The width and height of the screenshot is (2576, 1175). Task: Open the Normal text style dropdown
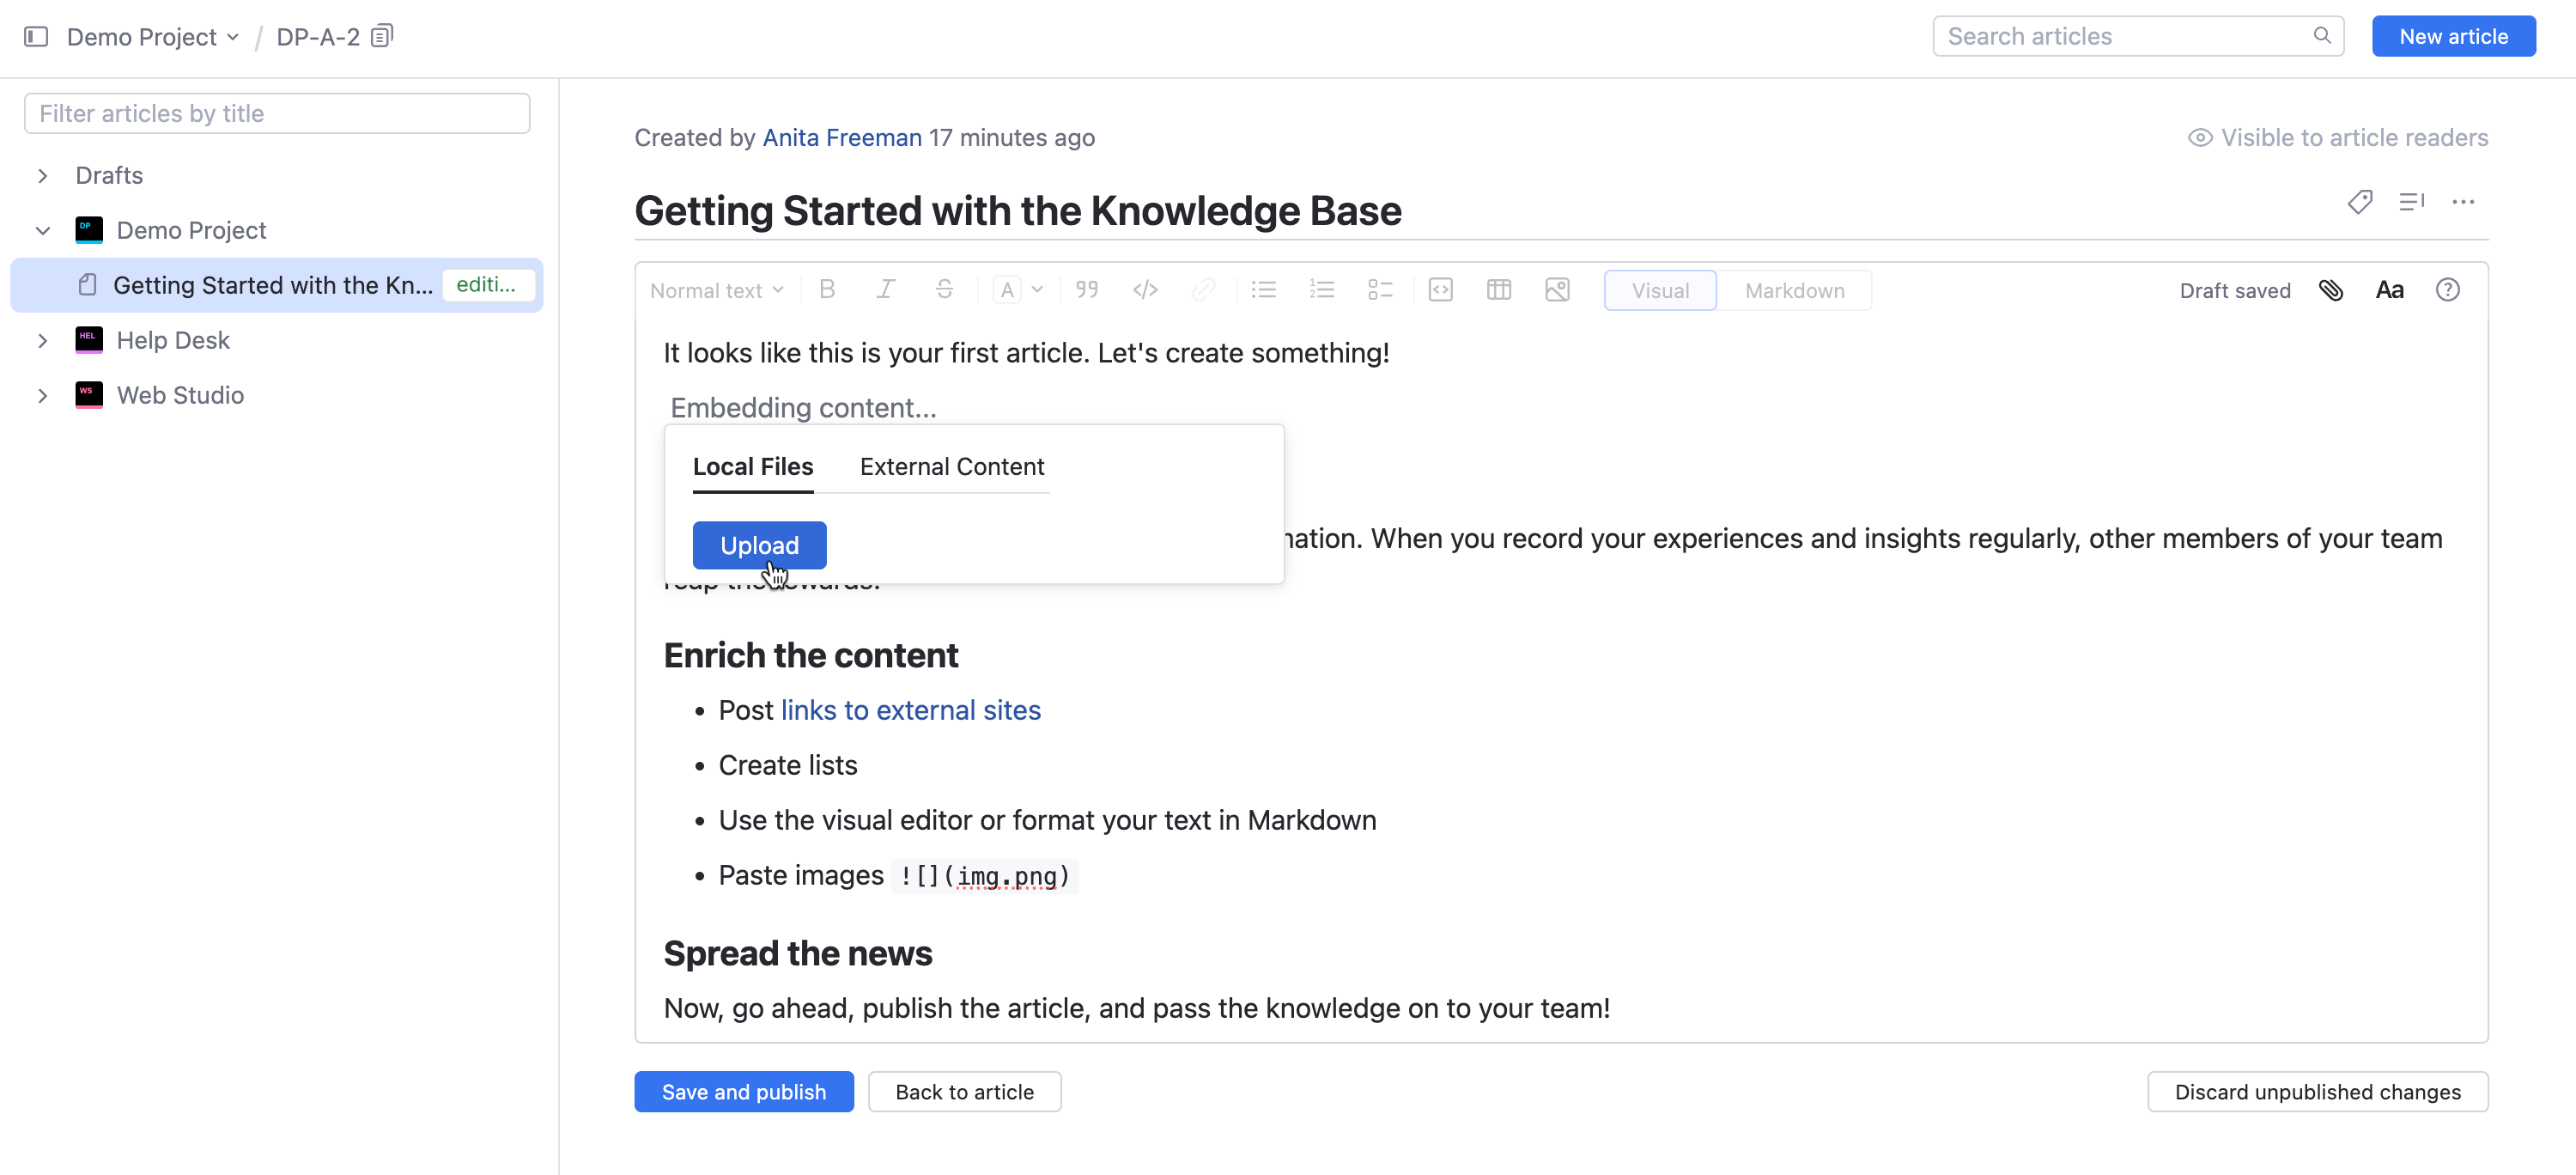pyautogui.click(x=716, y=290)
